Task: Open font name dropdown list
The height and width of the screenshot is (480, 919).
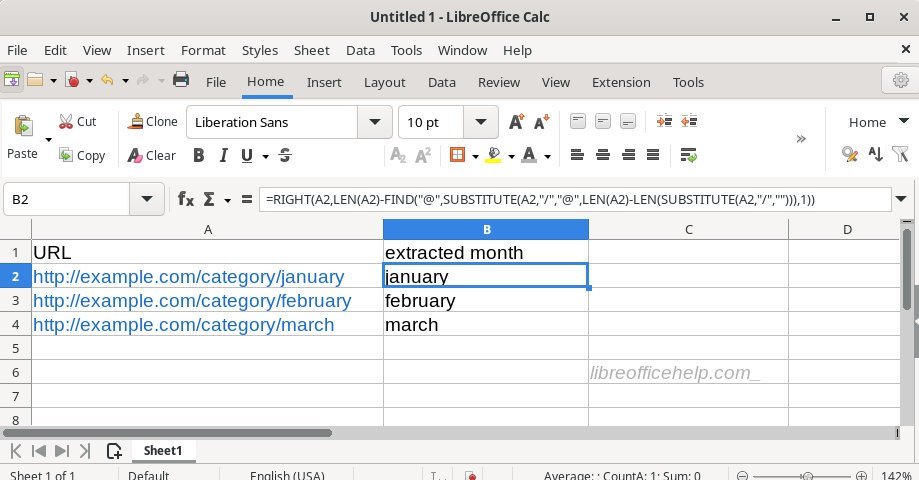Action: click(375, 122)
